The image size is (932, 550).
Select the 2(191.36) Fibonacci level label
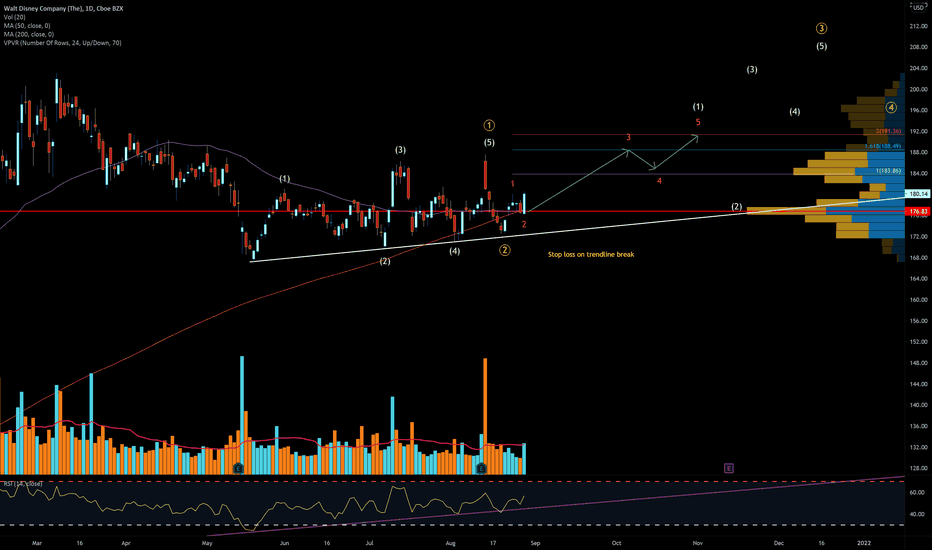[889, 131]
